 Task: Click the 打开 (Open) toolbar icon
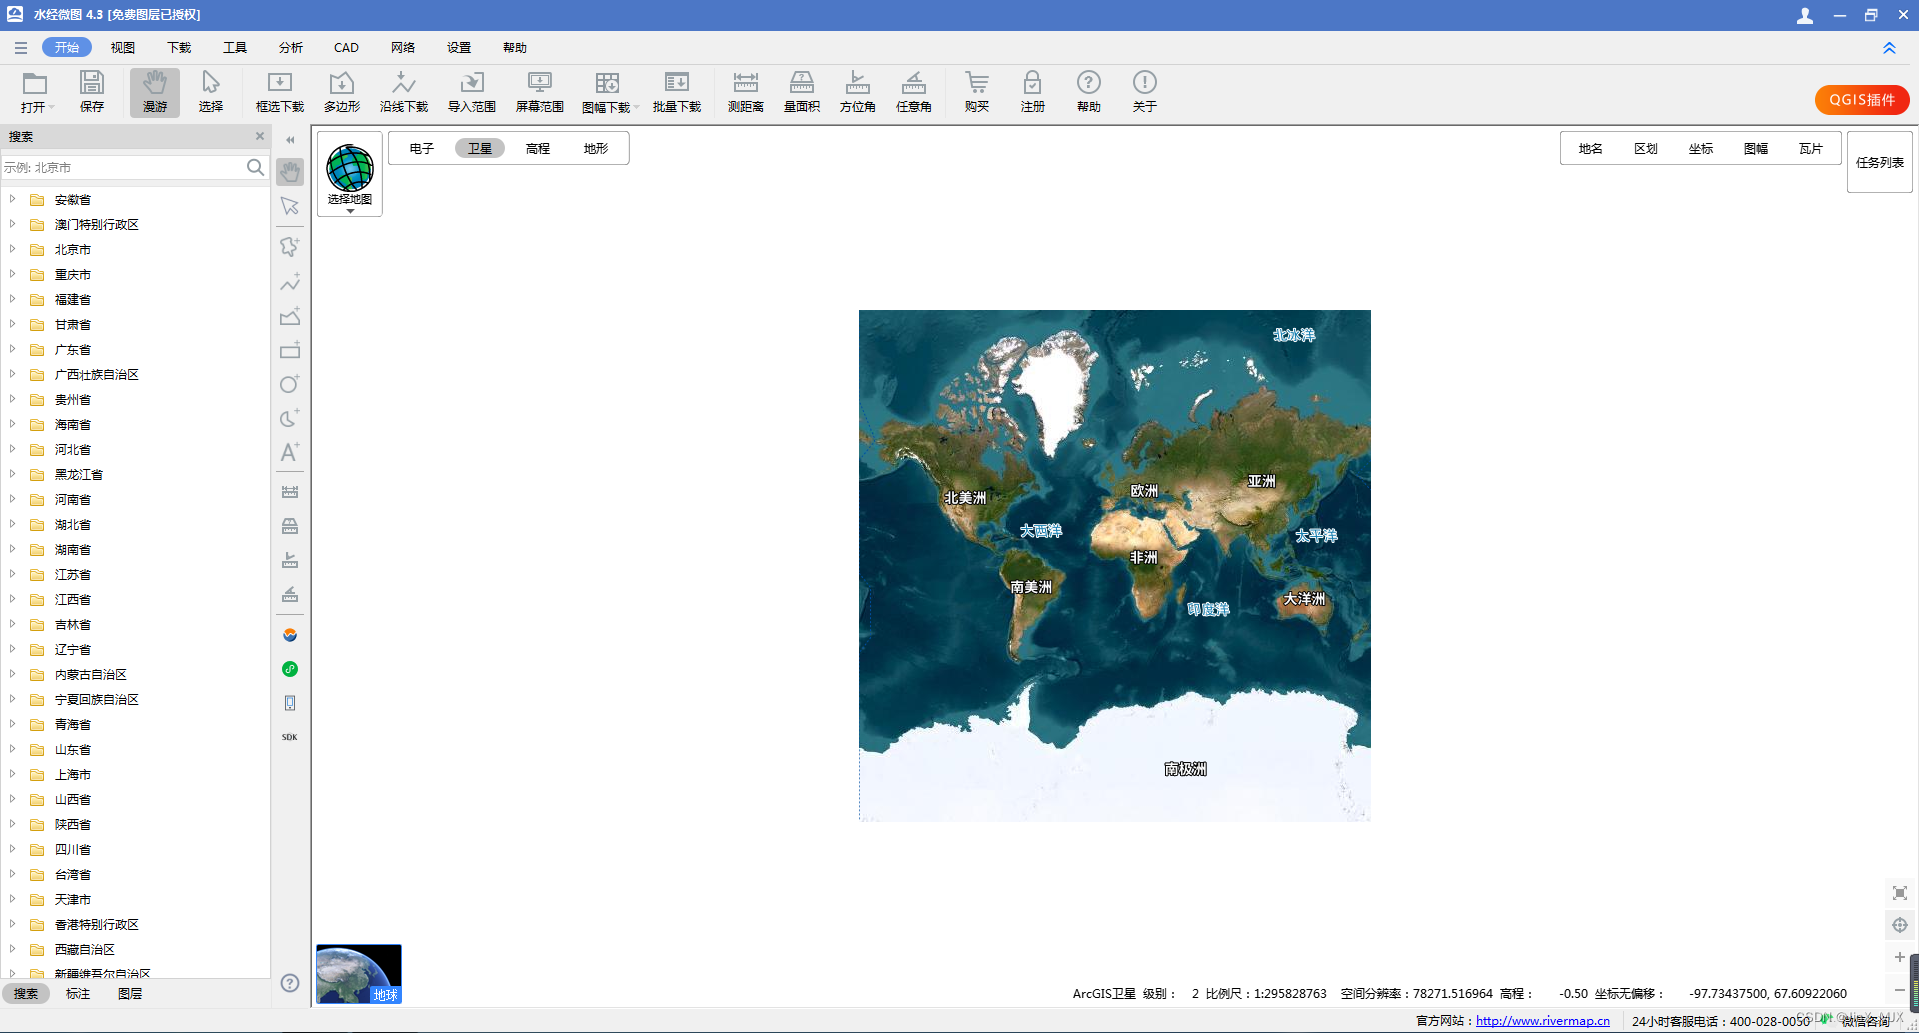pos(35,92)
